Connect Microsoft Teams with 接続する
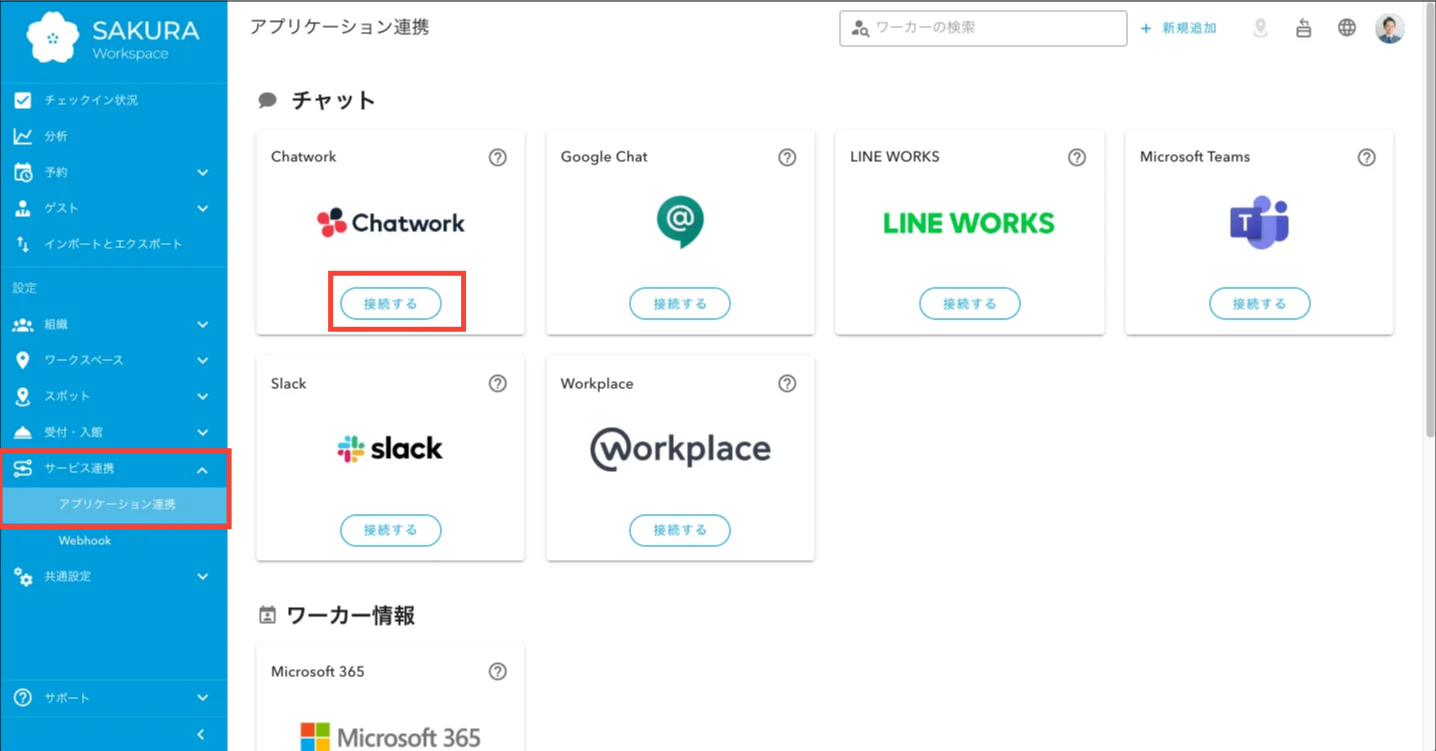 [x=1260, y=304]
